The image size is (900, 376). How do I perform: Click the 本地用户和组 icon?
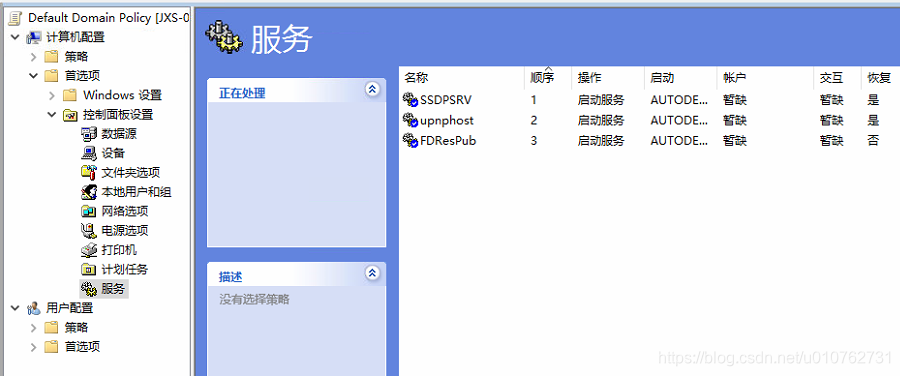coord(89,192)
